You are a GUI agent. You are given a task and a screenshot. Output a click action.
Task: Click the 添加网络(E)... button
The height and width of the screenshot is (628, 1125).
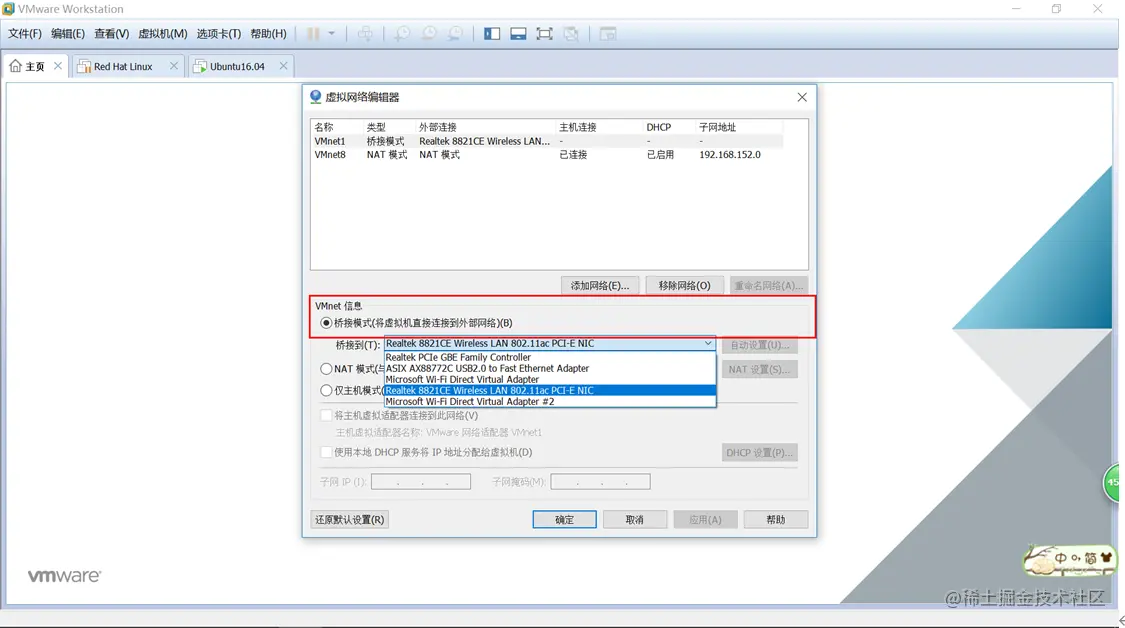point(600,286)
